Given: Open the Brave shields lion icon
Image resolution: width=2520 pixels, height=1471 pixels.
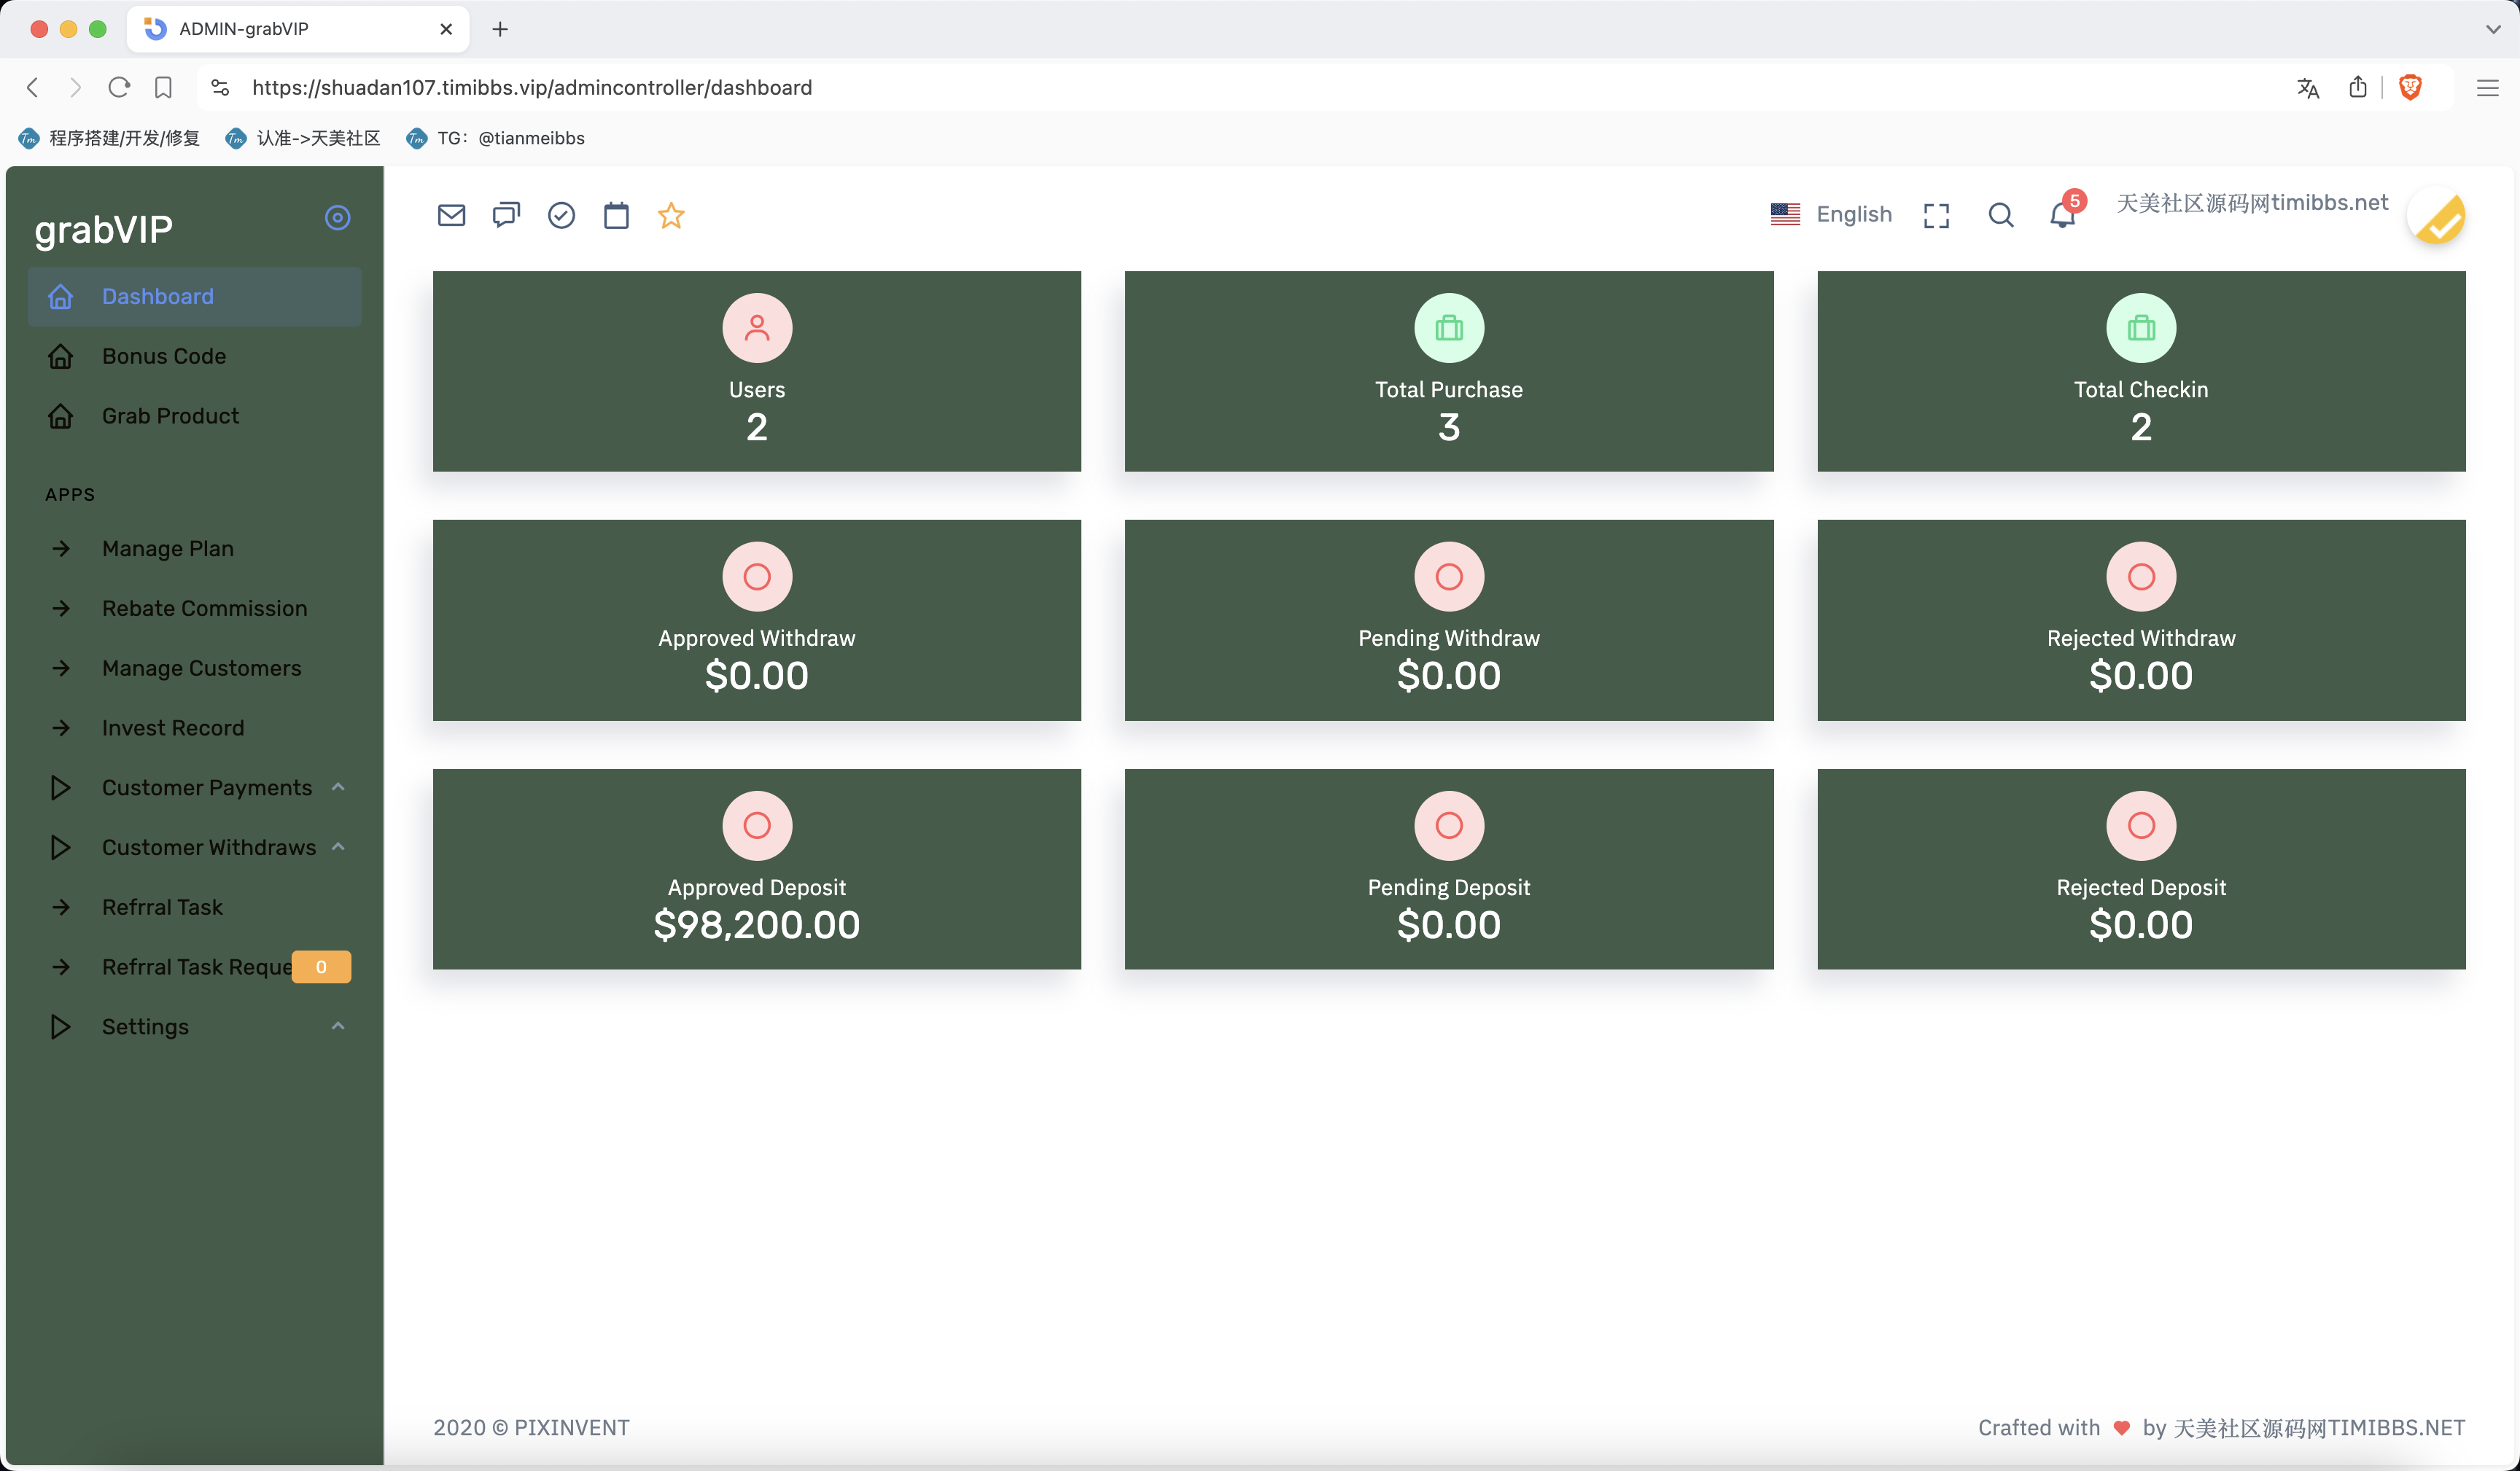Looking at the screenshot, I should pyautogui.click(x=2411, y=88).
